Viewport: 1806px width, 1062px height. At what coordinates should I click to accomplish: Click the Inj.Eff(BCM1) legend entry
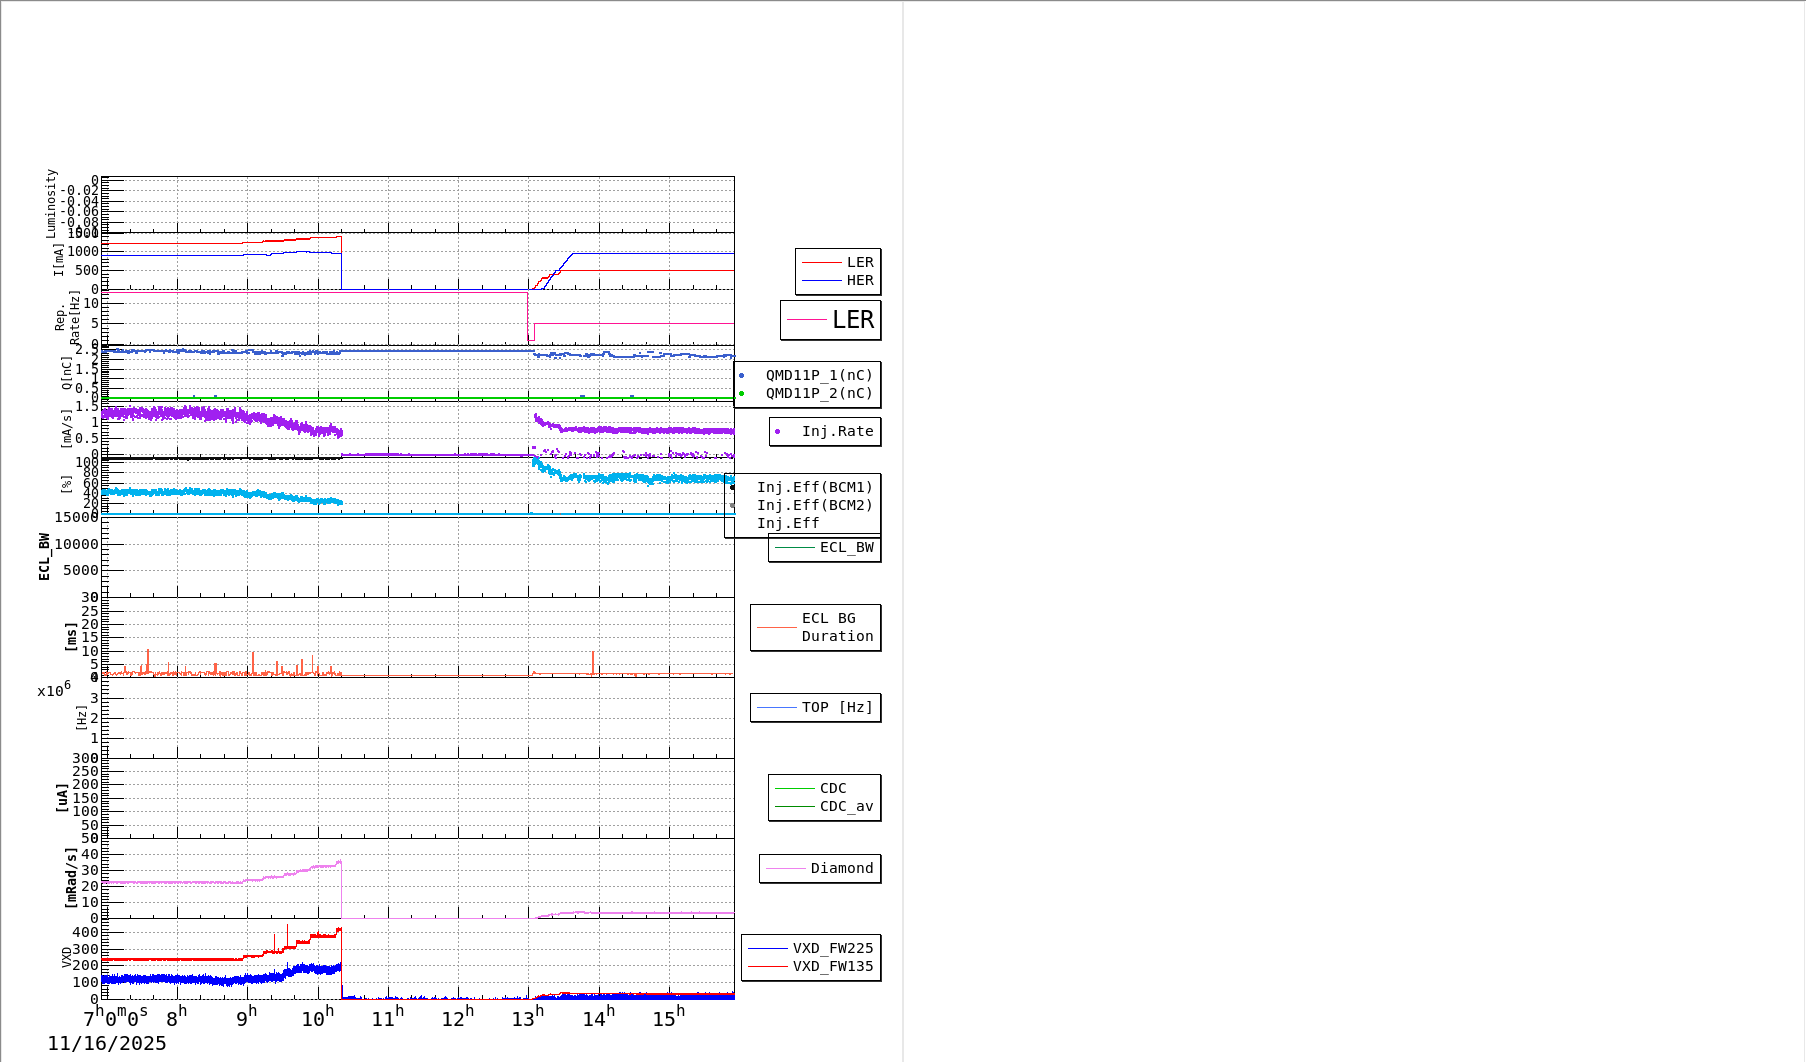(x=814, y=487)
